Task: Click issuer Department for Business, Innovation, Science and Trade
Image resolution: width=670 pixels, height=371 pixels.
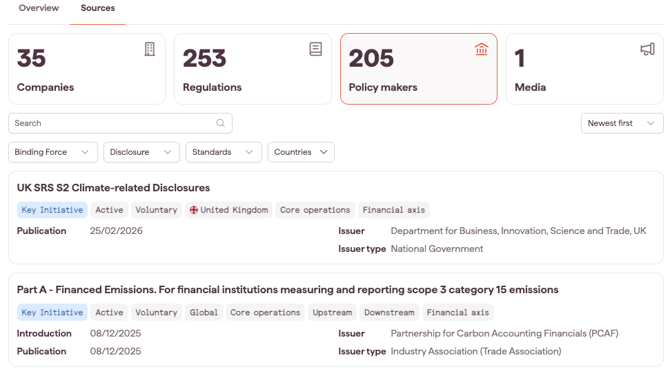Action: point(518,231)
